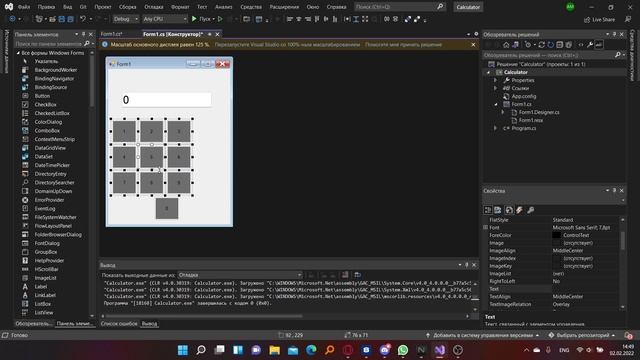Click 'Выбрать репозиторий' in status bar

pyautogui.click(x=582, y=336)
